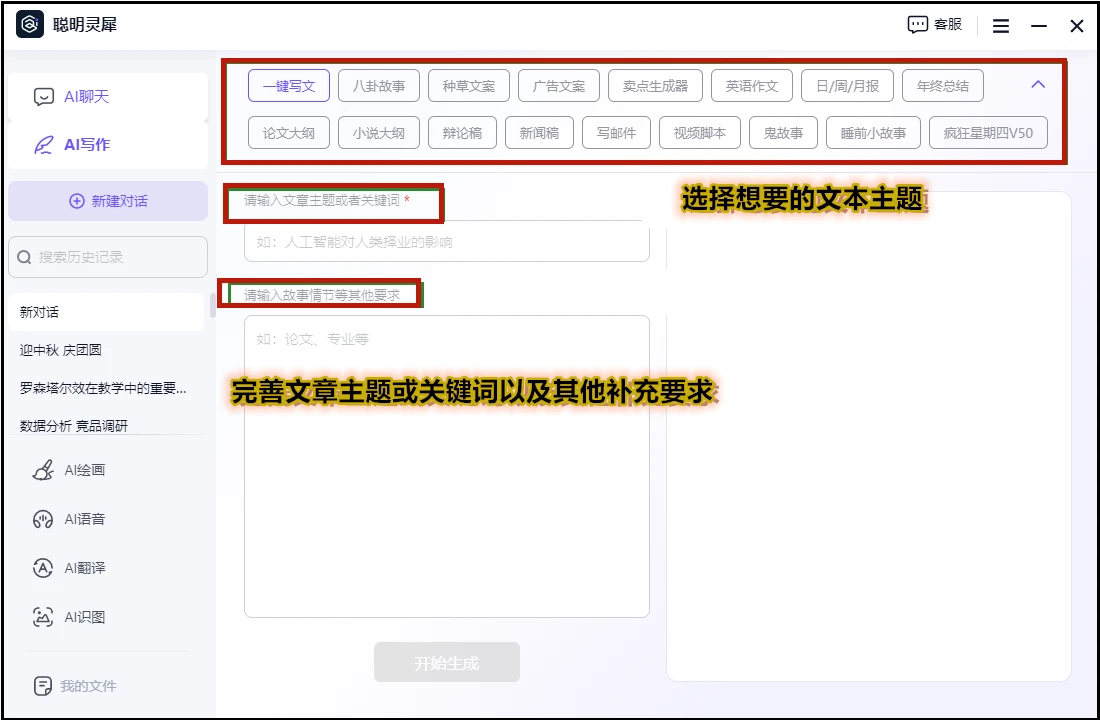Viewport: 1100px width, 720px height.
Task: Minimize the 聪明灵犀 window
Action: (x=1039, y=26)
